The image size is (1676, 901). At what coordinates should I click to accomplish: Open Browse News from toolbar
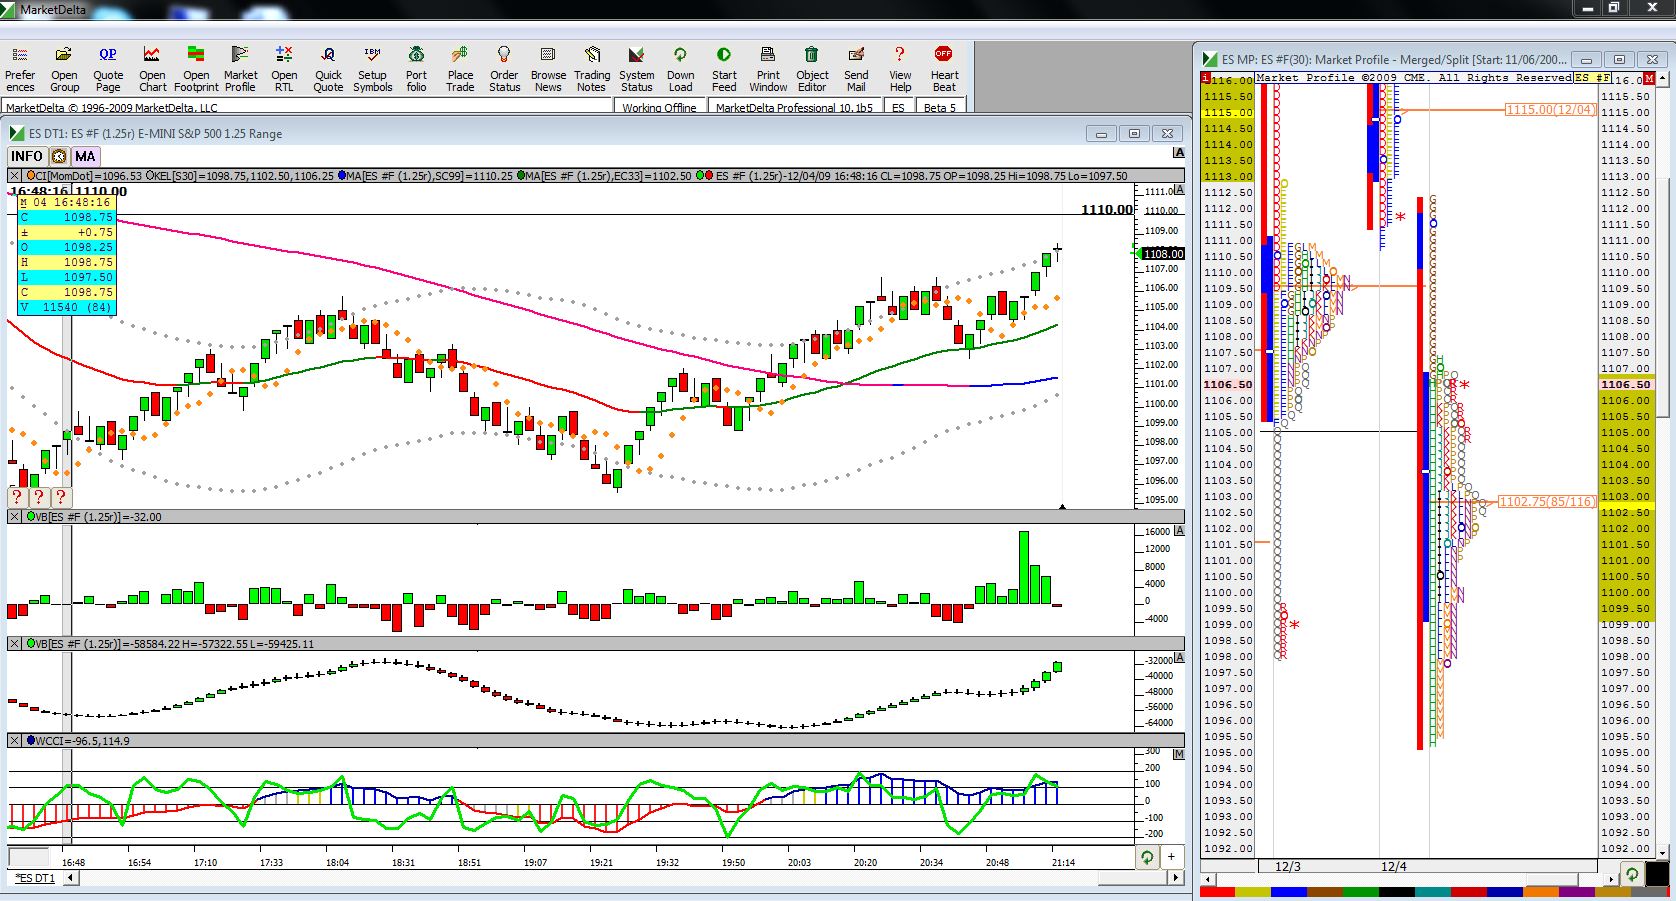click(x=548, y=68)
